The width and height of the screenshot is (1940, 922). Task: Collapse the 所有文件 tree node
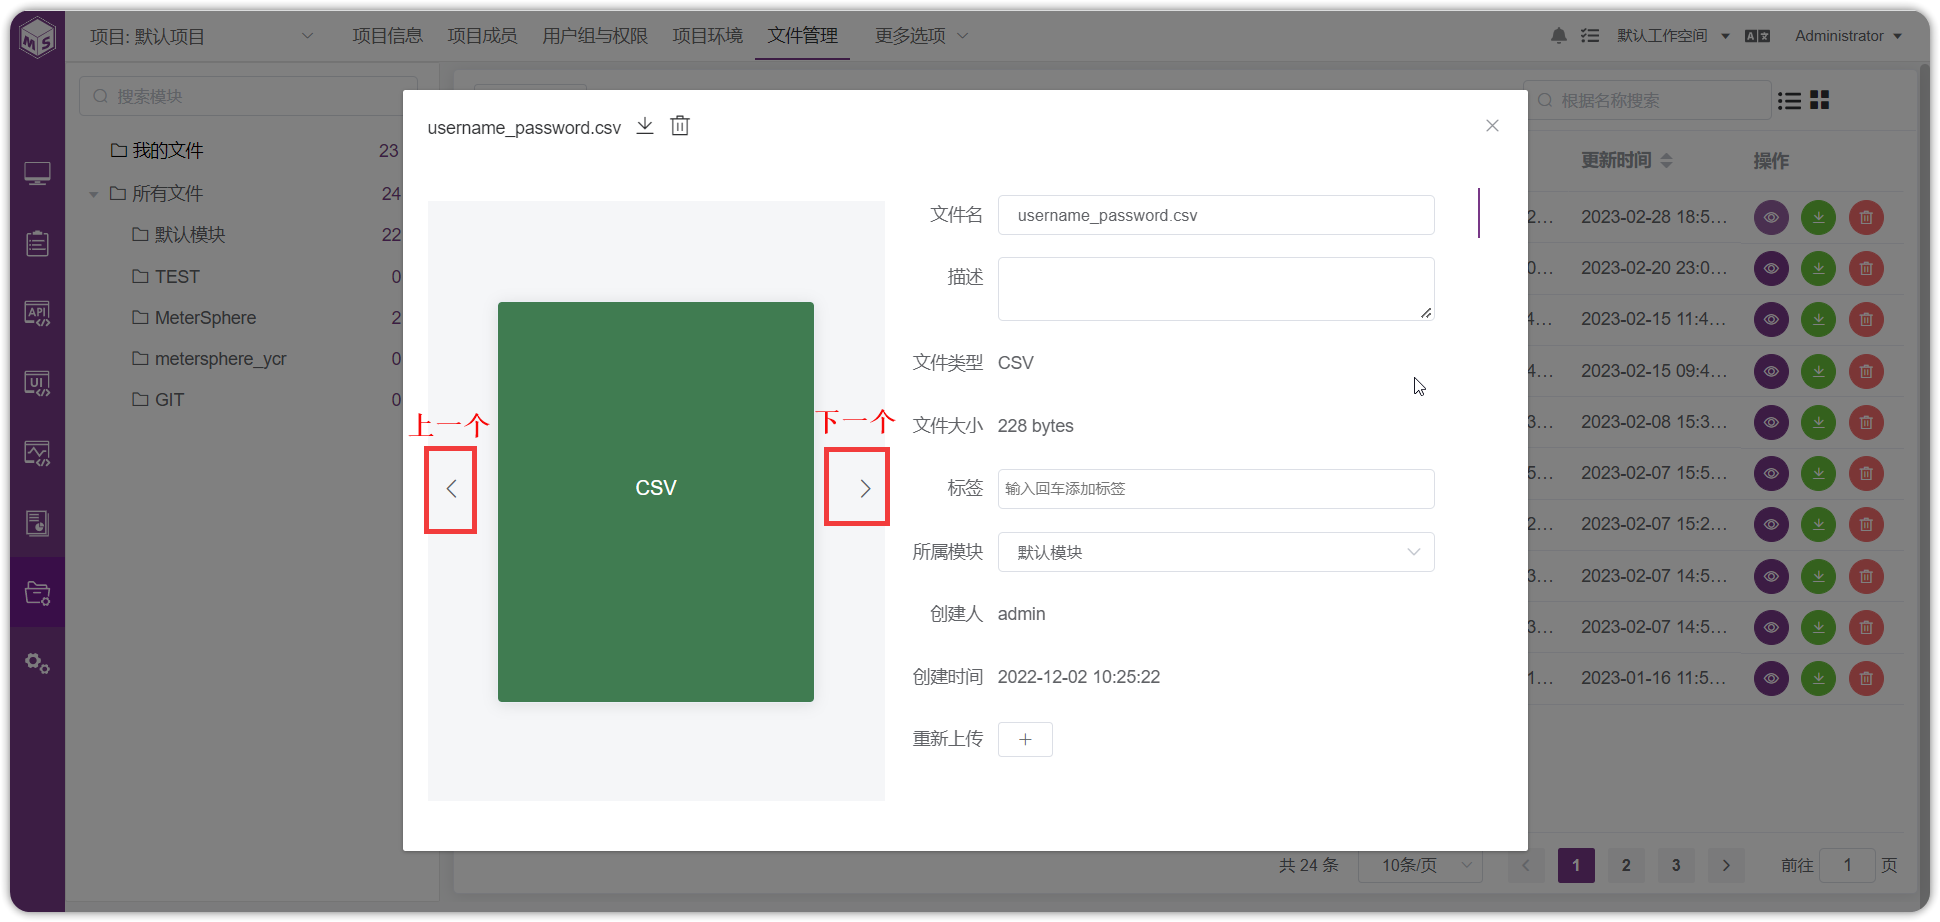(93, 194)
